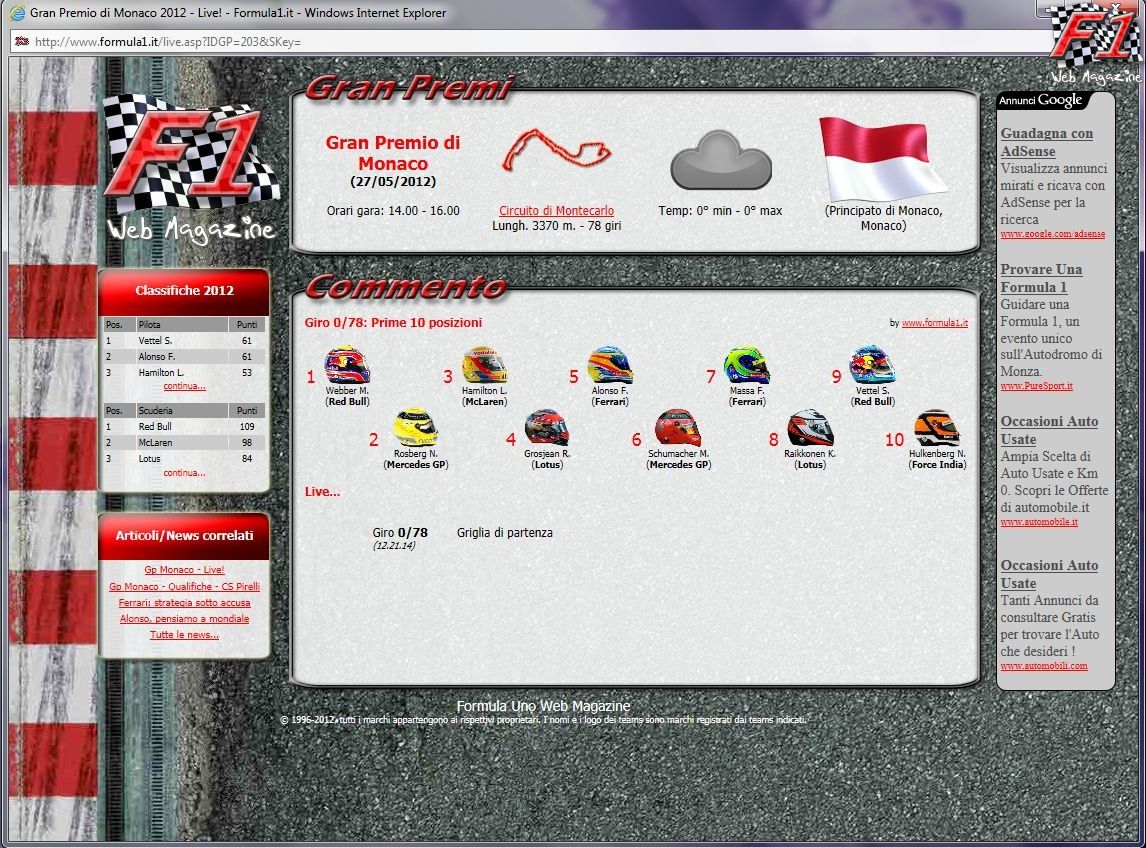The image size is (1146, 848).
Task: Click Massa F. green helmet icon
Action: click(747, 365)
